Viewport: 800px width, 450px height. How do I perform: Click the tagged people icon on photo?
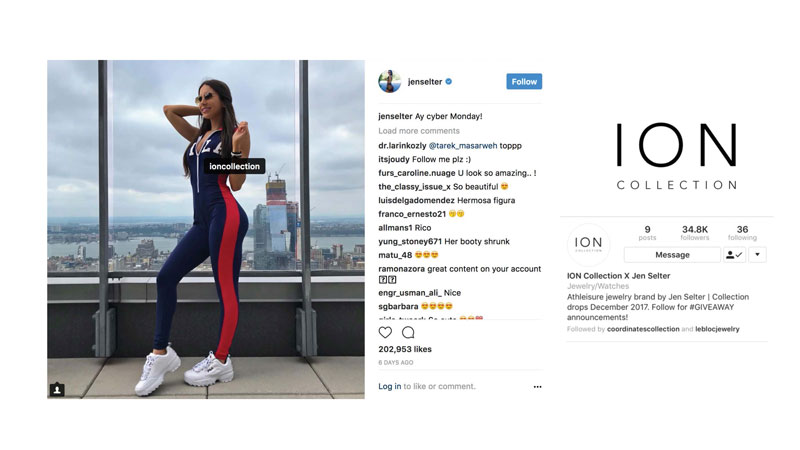click(57, 390)
